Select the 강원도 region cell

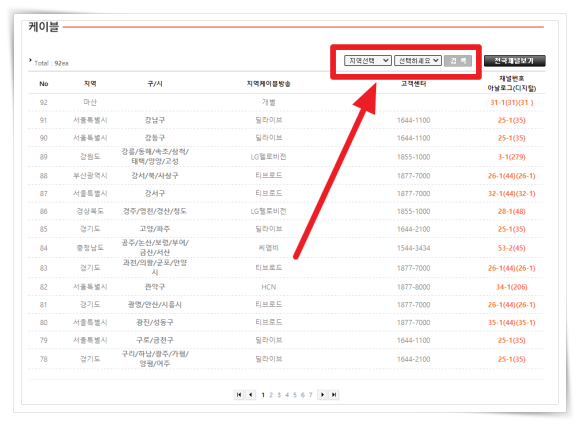[90, 157]
